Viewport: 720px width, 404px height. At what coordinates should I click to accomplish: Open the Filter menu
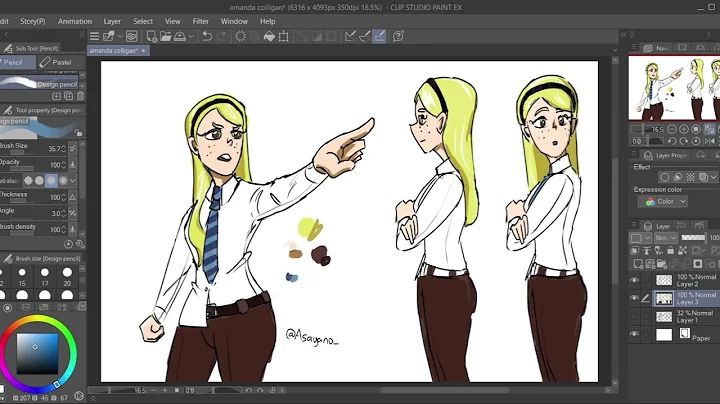(200, 21)
